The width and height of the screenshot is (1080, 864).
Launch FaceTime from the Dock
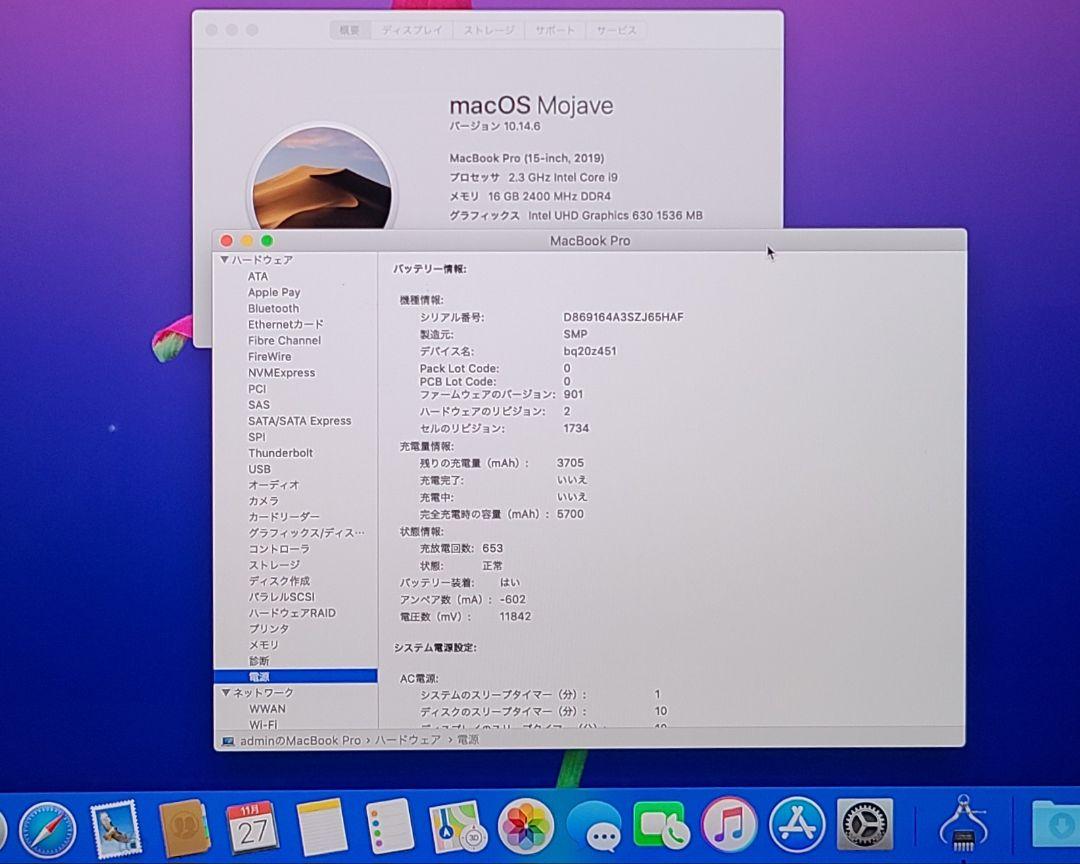[660, 826]
